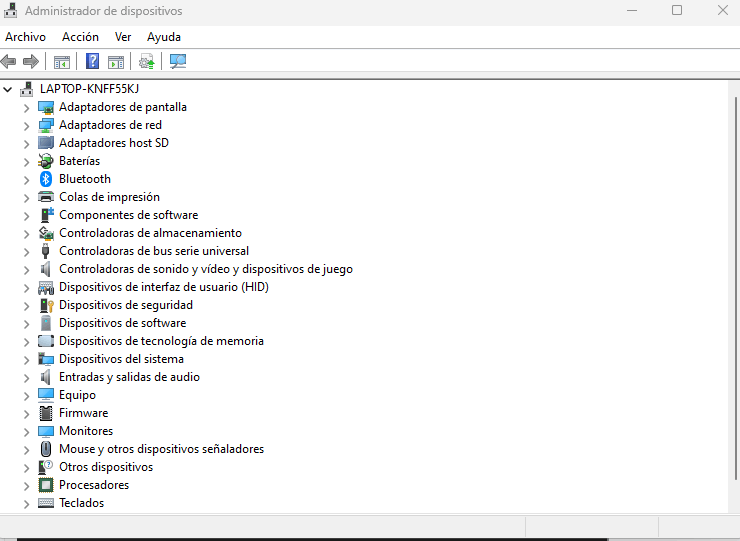The image size is (740, 541).
Task: Click the update driver toolbar icon
Action: [x=146, y=61]
